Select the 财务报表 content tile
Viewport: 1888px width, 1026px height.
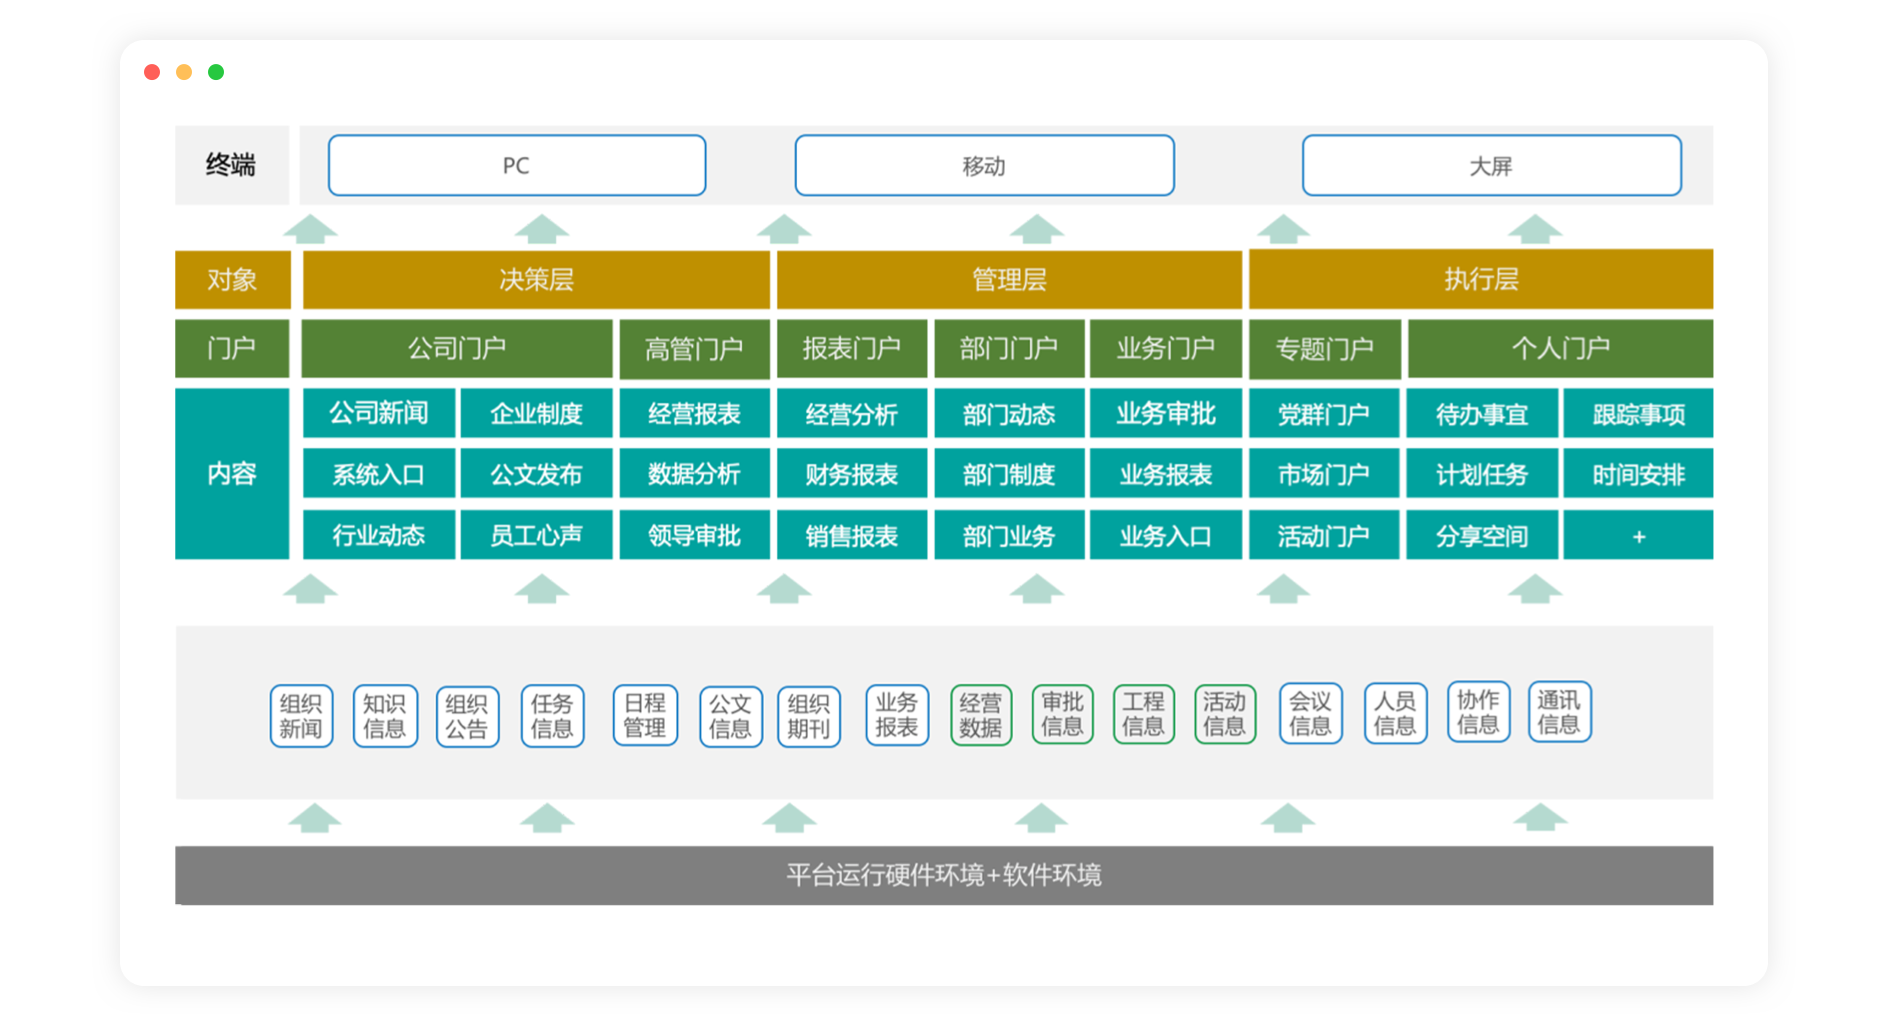[x=851, y=474]
